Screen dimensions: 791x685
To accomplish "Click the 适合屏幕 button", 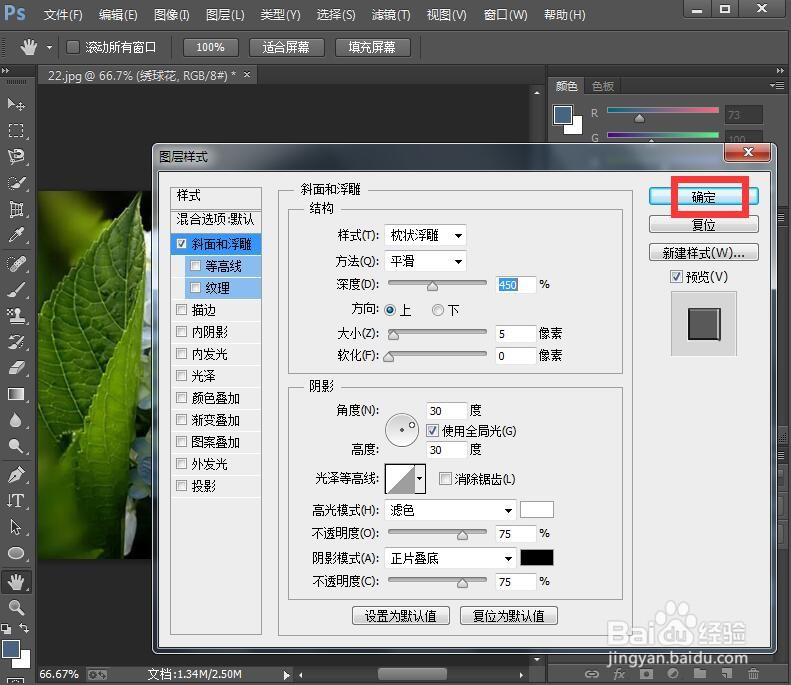I will 286,47.
